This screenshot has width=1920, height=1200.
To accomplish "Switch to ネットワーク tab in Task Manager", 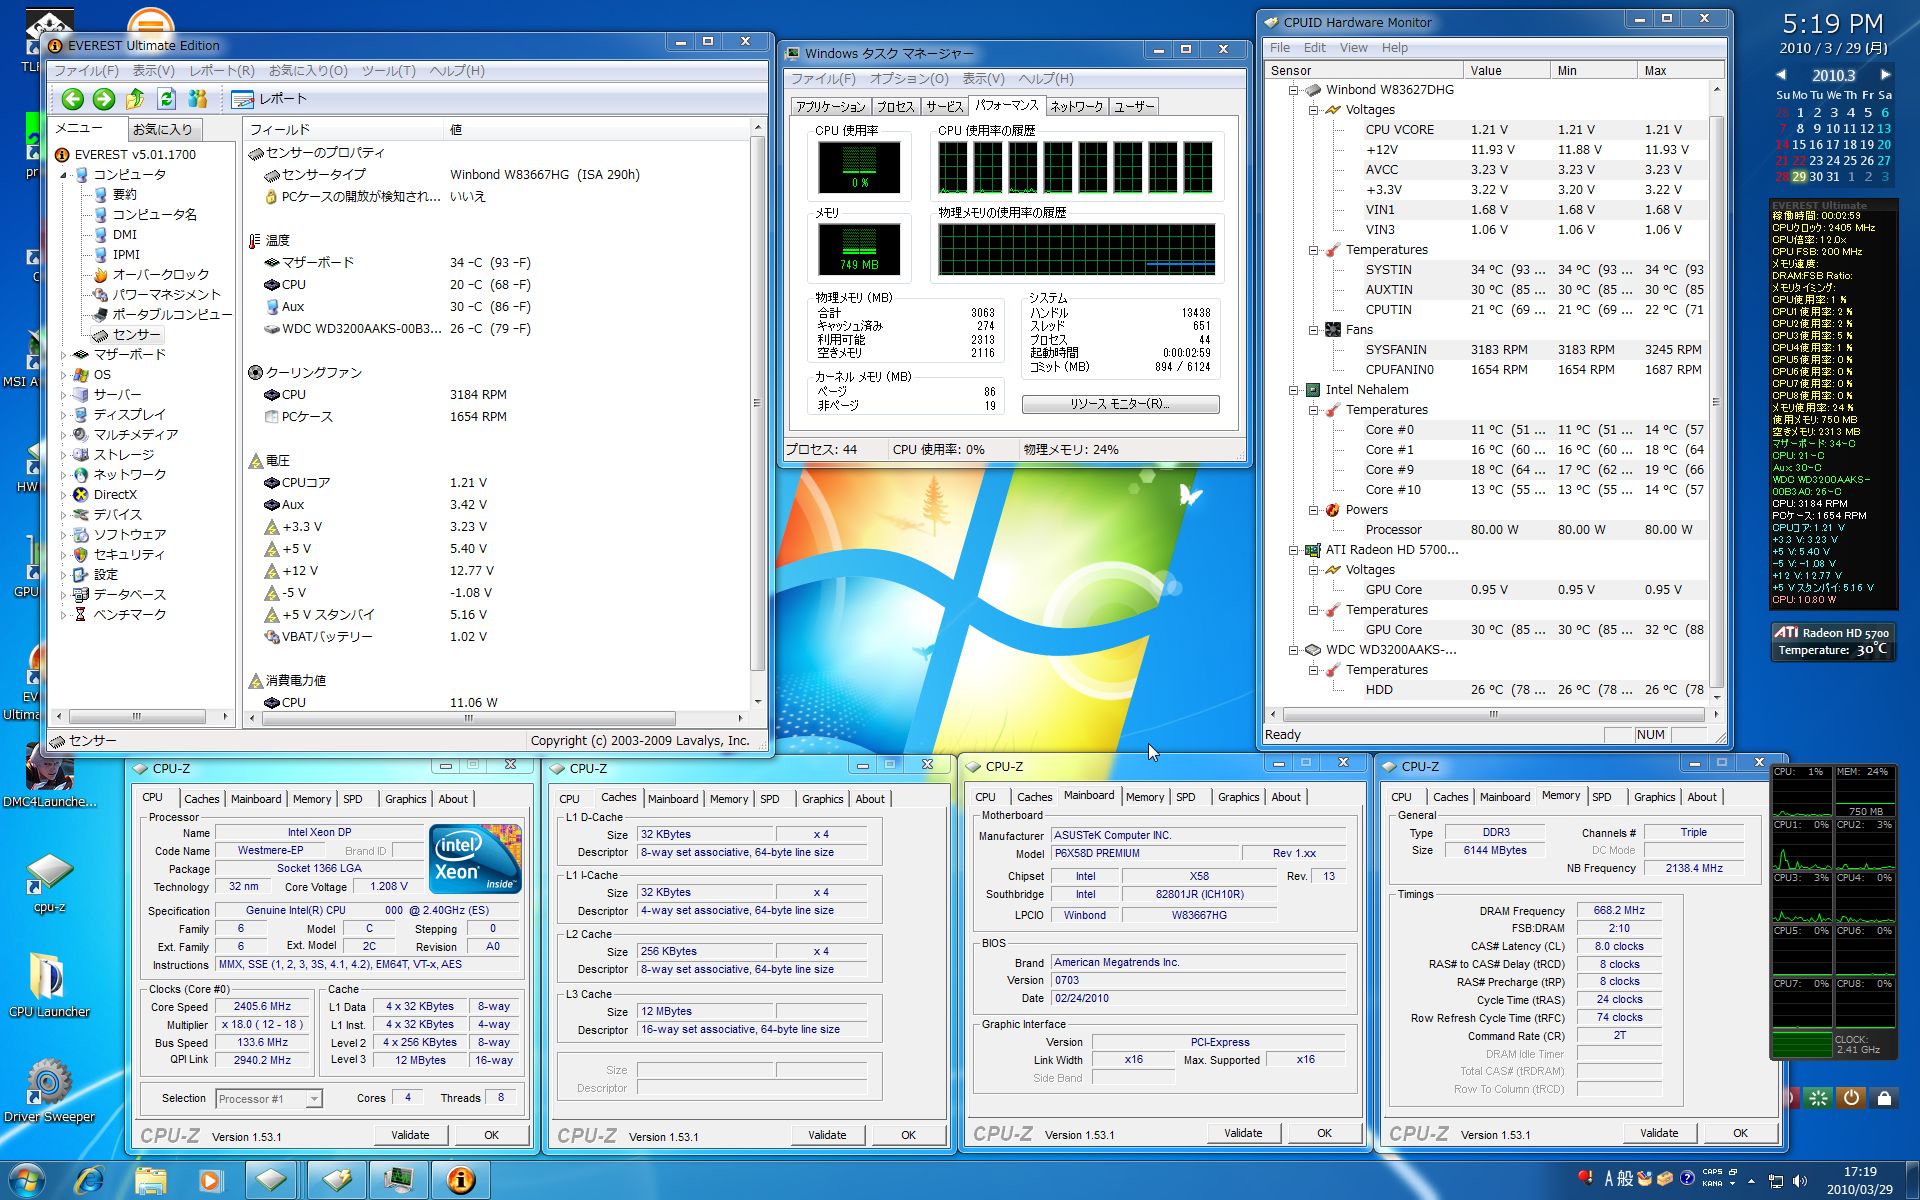I will tap(1076, 106).
